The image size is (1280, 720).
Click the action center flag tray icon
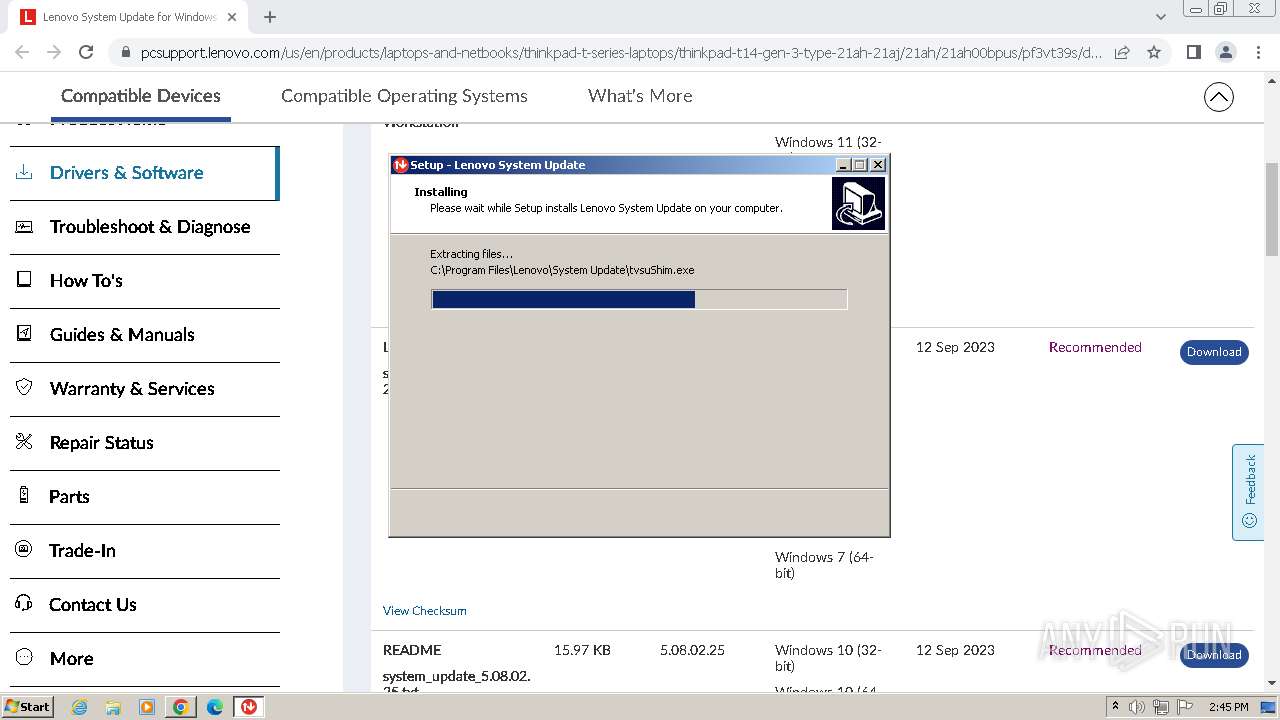(1185, 707)
